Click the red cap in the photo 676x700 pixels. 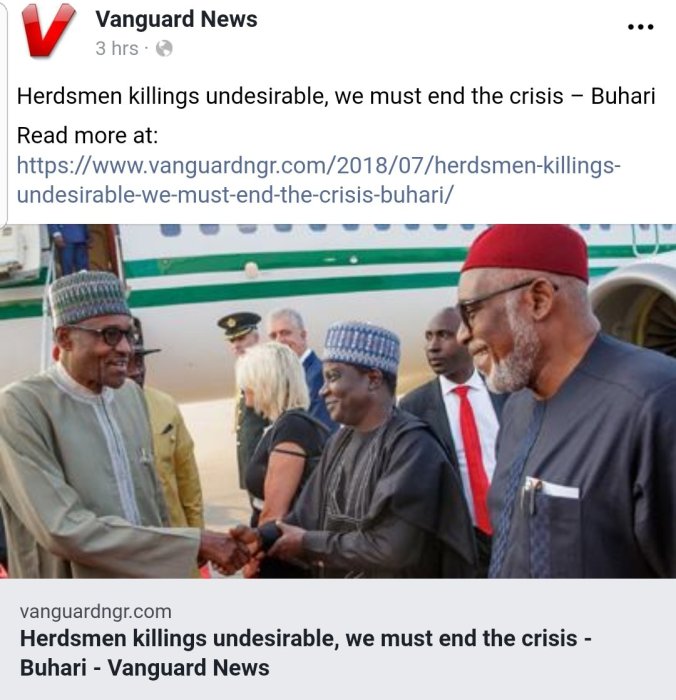click(526, 250)
